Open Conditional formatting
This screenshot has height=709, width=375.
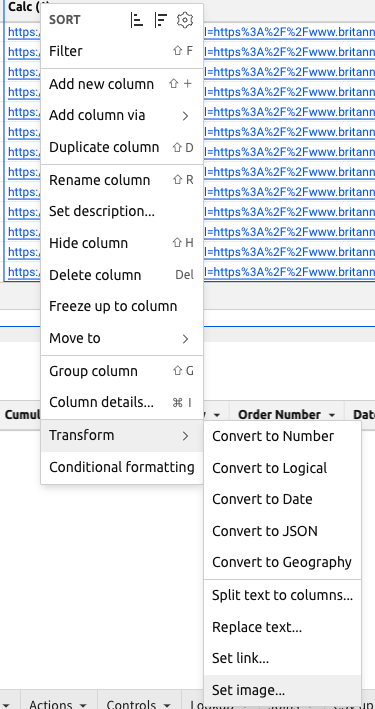122,467
